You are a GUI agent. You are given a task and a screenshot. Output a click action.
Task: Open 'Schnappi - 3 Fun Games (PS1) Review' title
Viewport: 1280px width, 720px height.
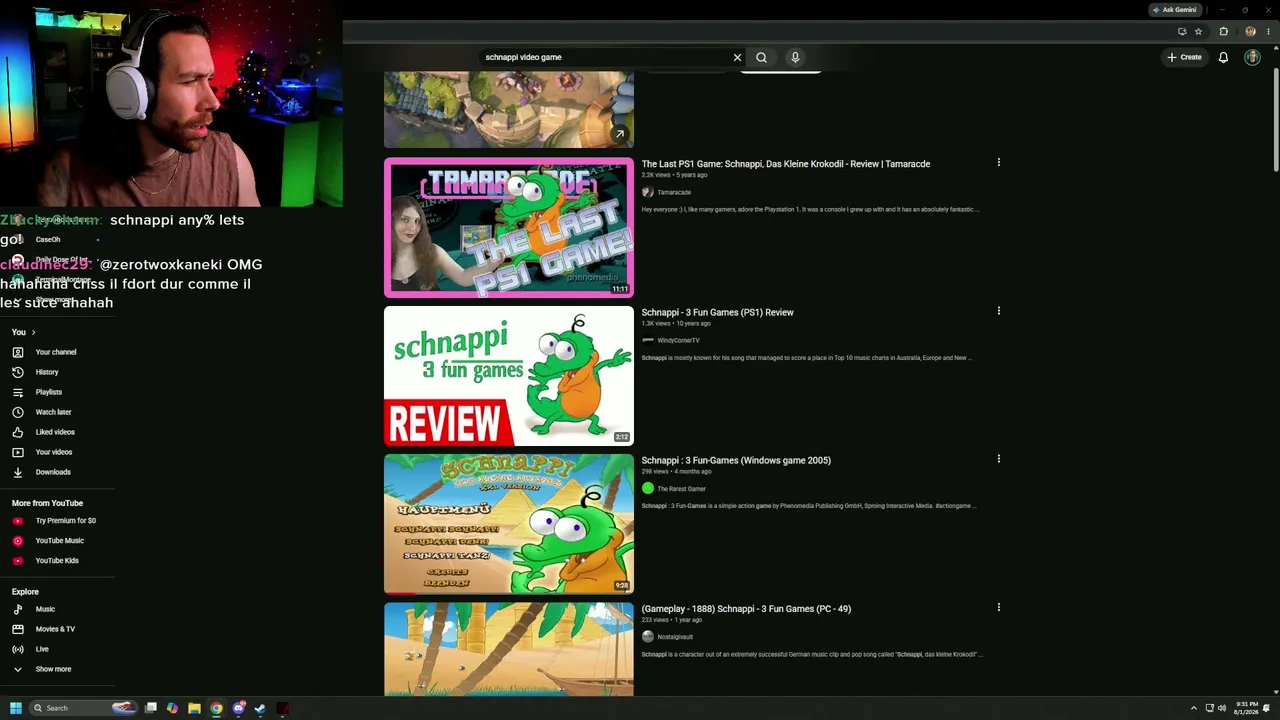pyautogui.click(x=718, y=312)
